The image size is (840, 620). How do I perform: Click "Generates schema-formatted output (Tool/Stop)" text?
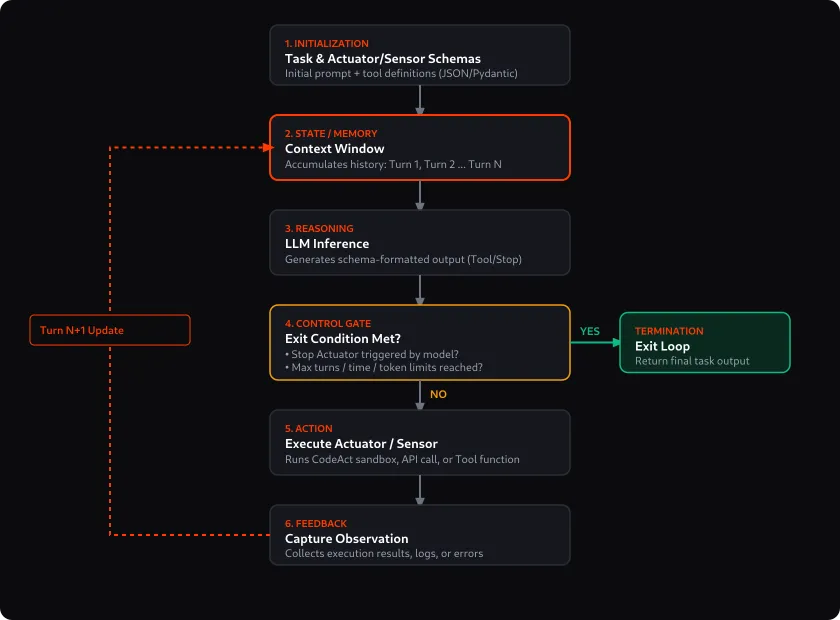click(403, 259)
